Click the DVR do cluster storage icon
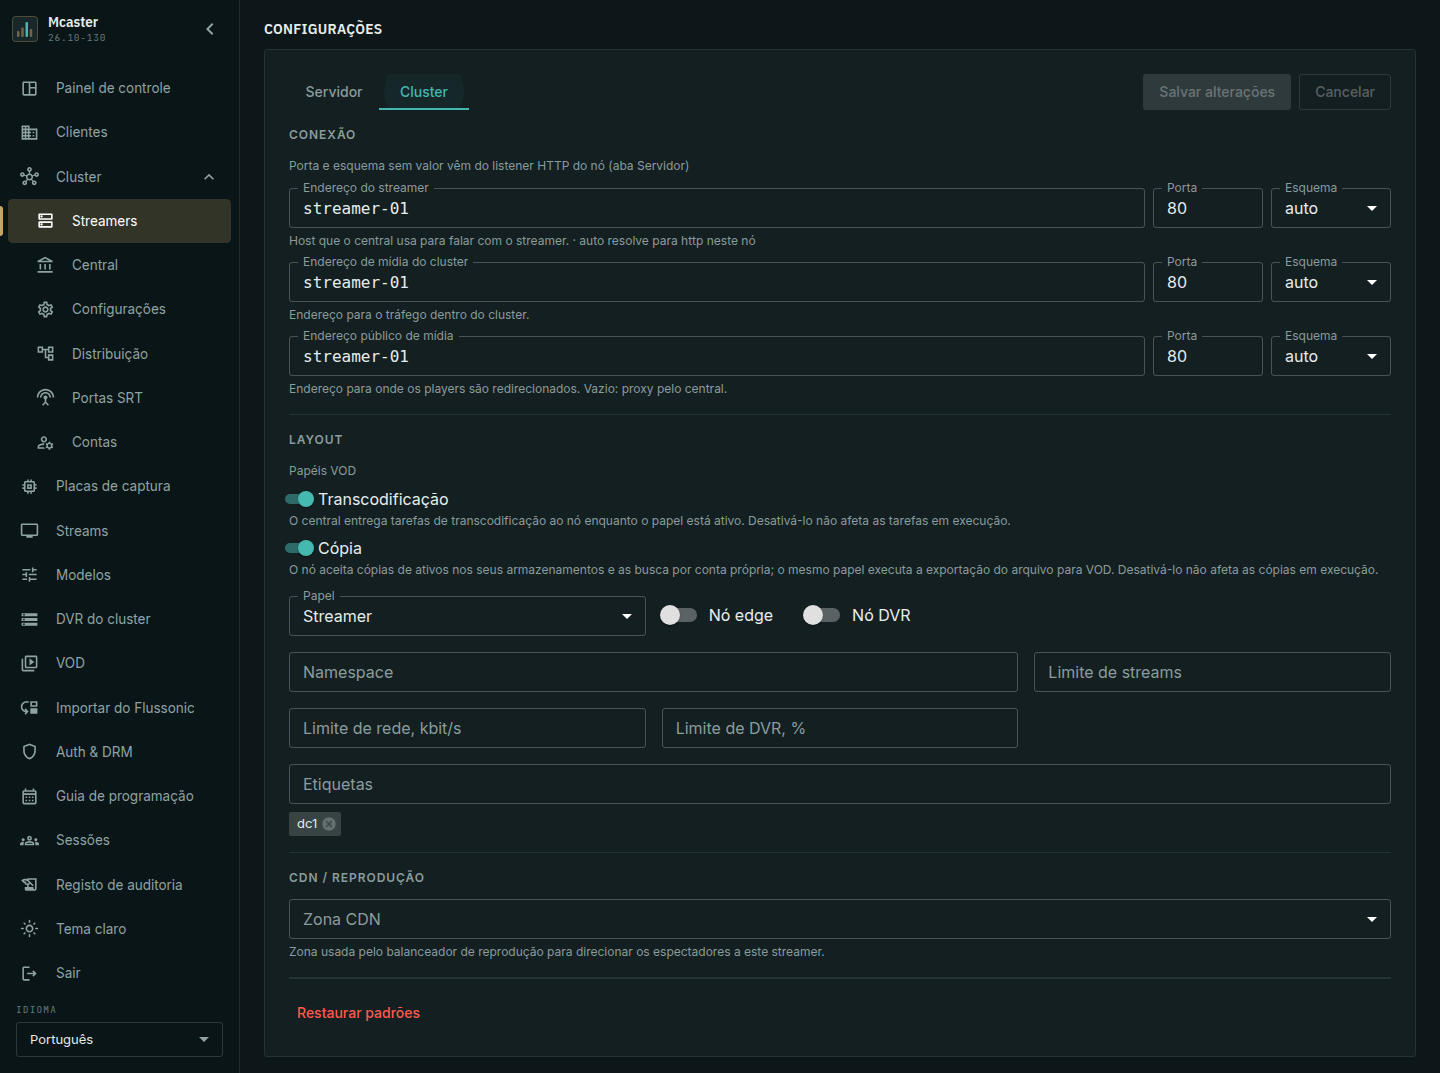 click(x=30, y=619)
